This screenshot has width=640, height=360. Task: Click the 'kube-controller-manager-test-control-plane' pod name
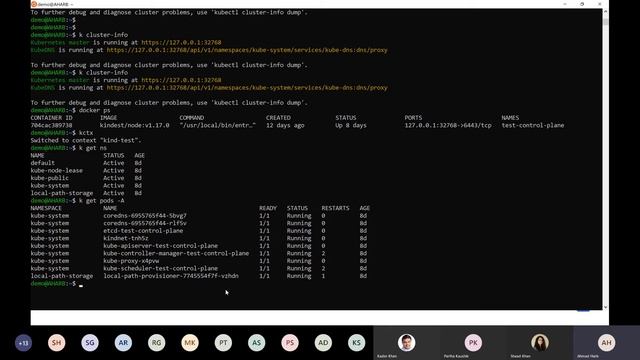(x=176, y=253)
